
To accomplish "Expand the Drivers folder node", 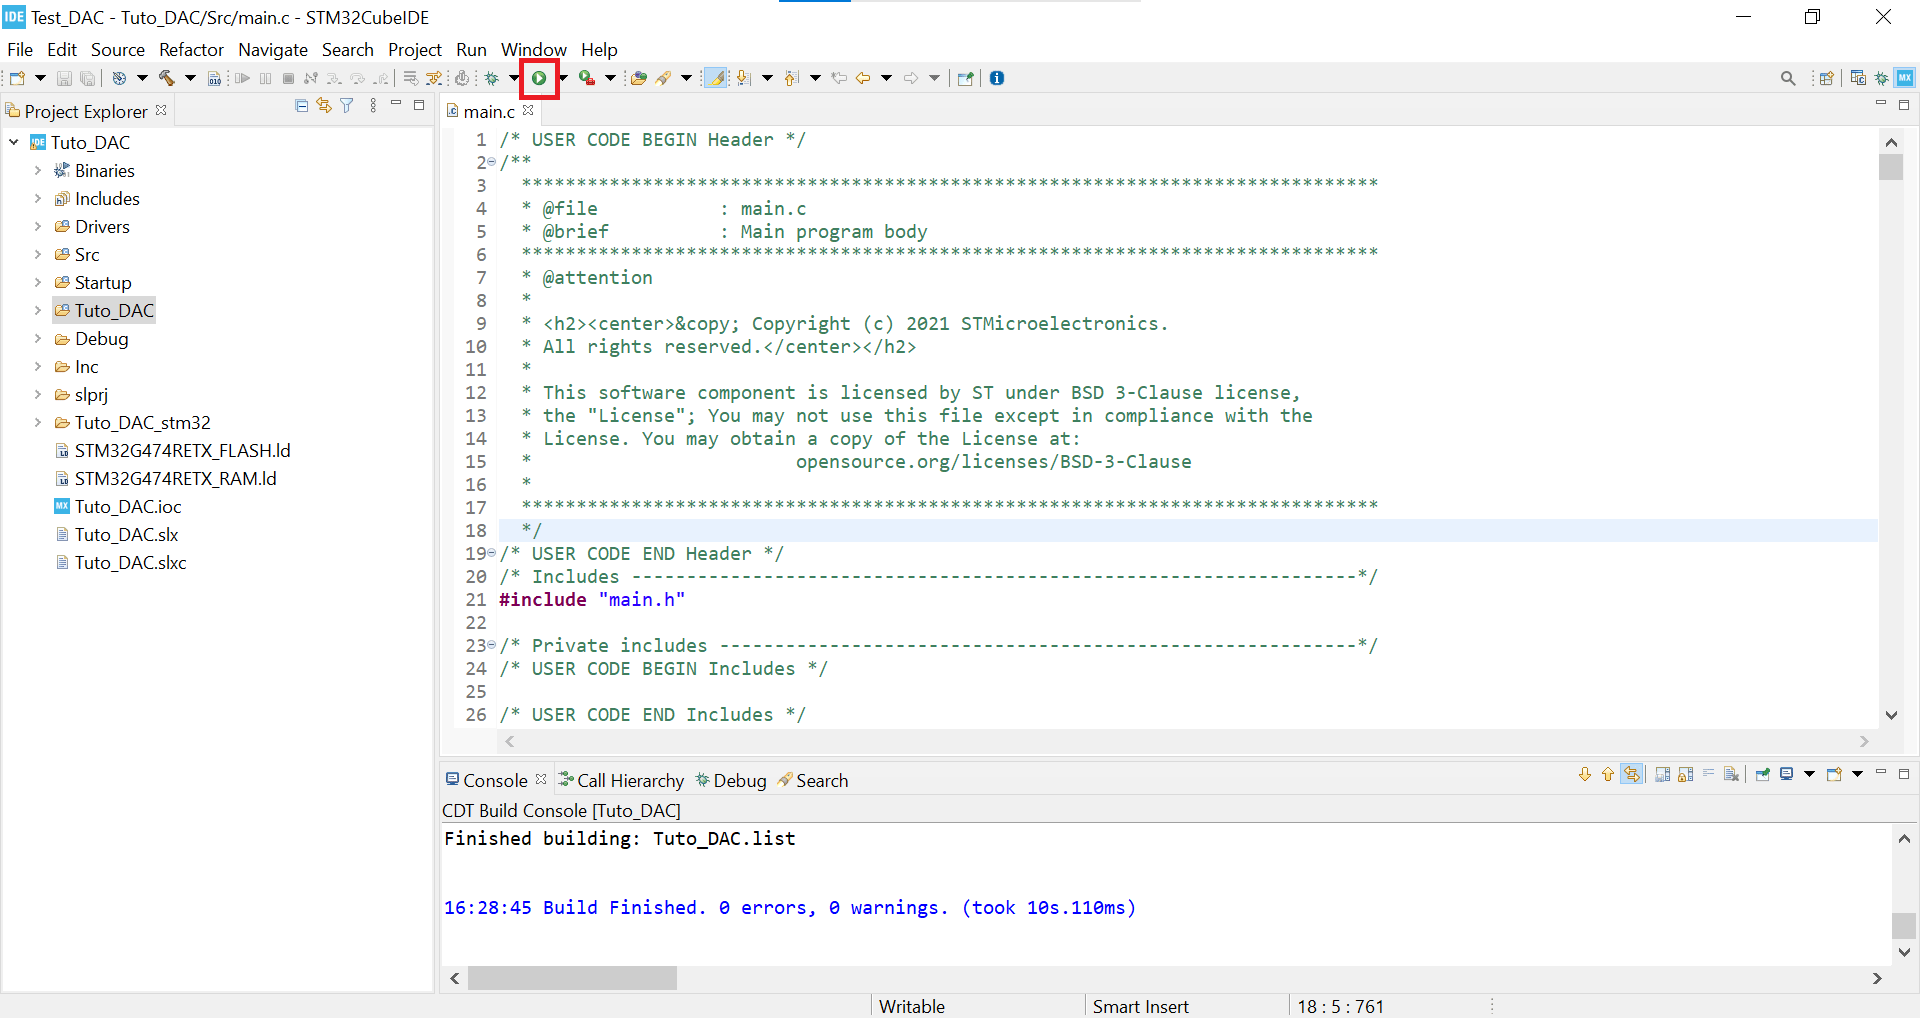I will tap(38, 227).
